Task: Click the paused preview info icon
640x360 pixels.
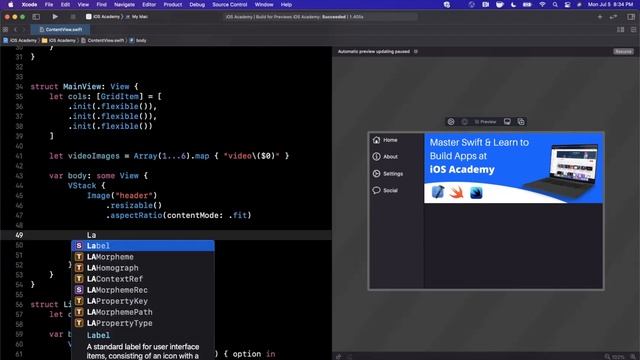Action: pyautogui.click(x=416, y=51)
